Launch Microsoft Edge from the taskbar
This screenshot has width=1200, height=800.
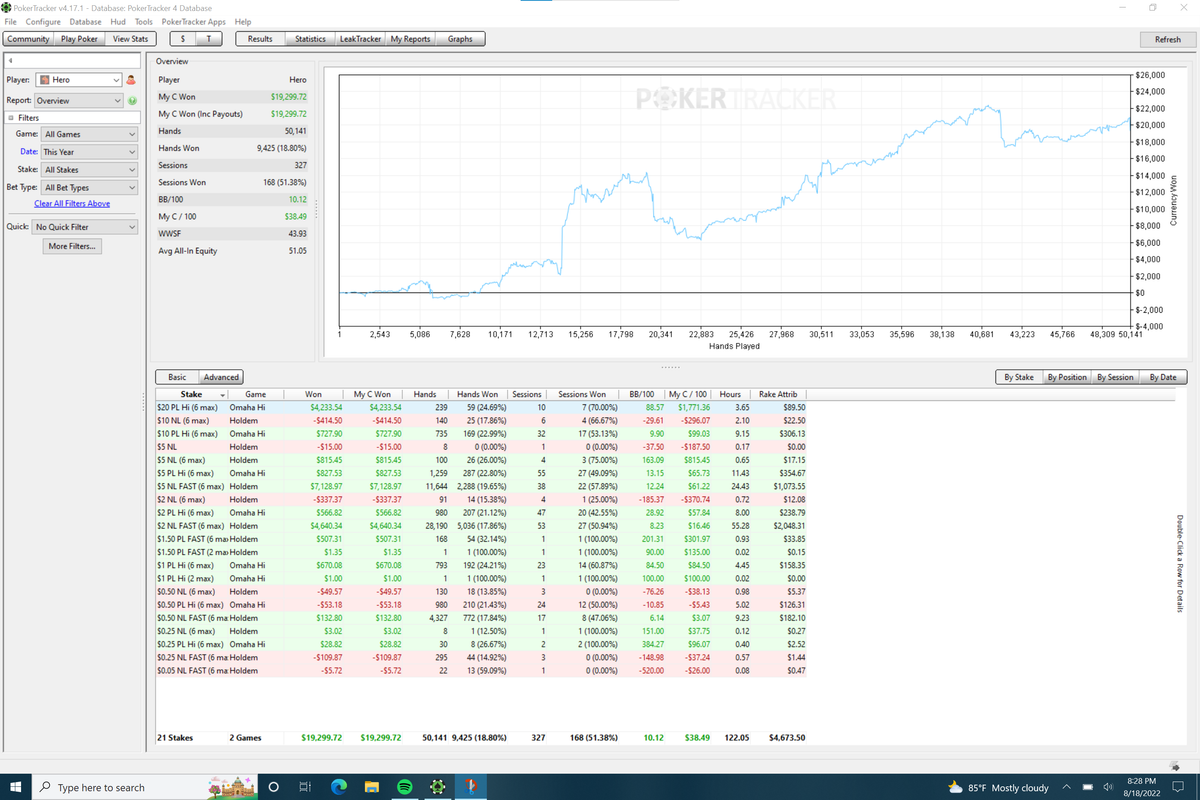pos(338,787)
